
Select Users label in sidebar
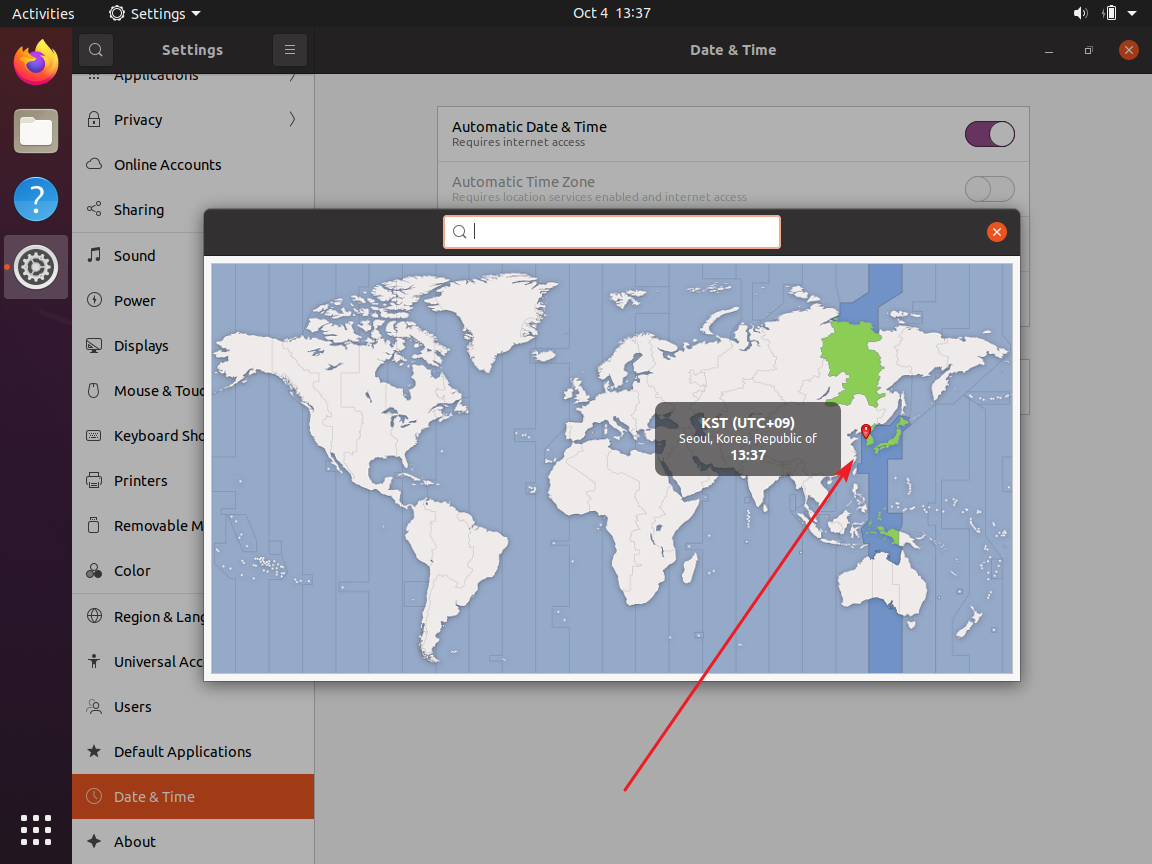[133, 707]
